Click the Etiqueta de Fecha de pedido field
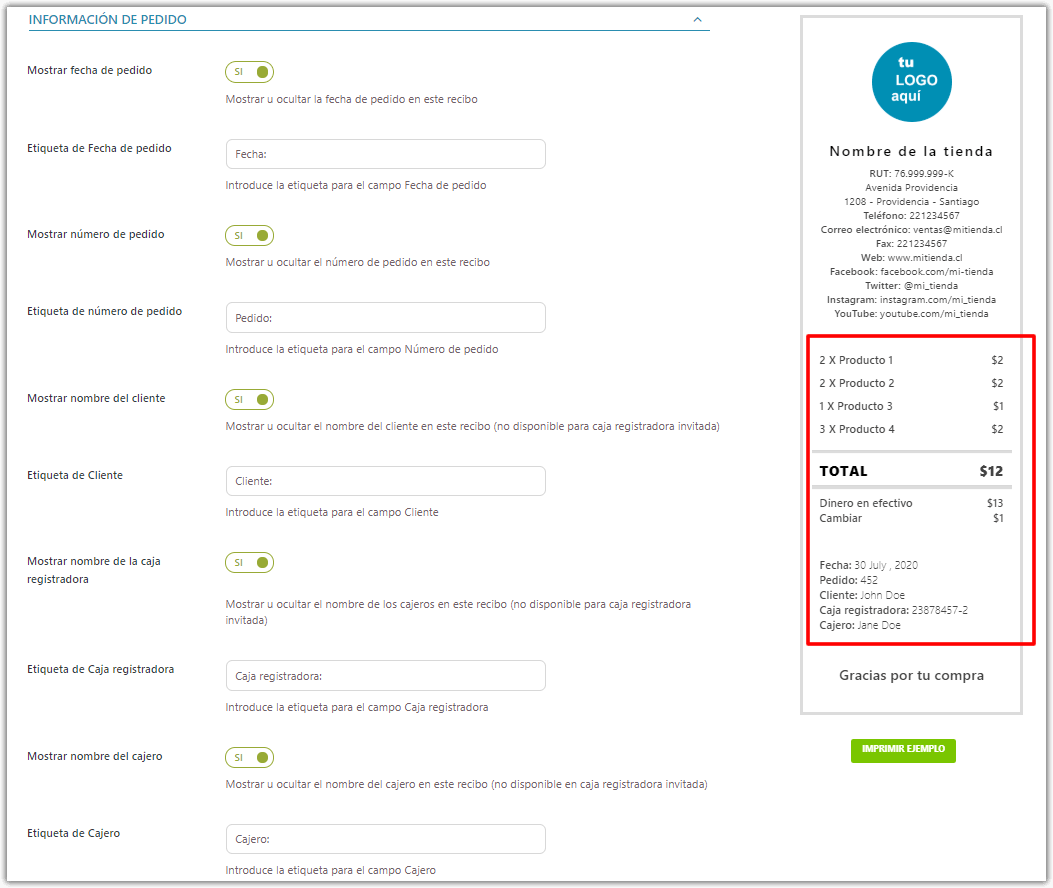This screenshot has height=888, width=1053. tap(385, 154)
